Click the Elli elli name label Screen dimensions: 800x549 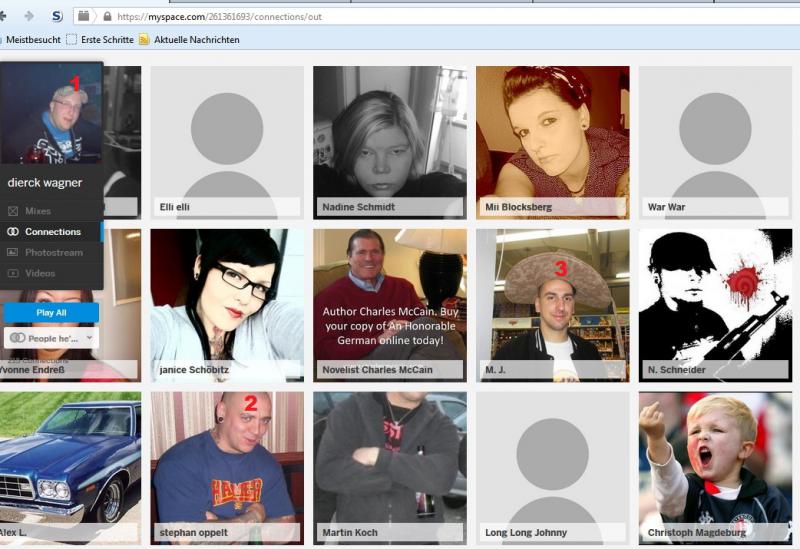click(174, 207)
